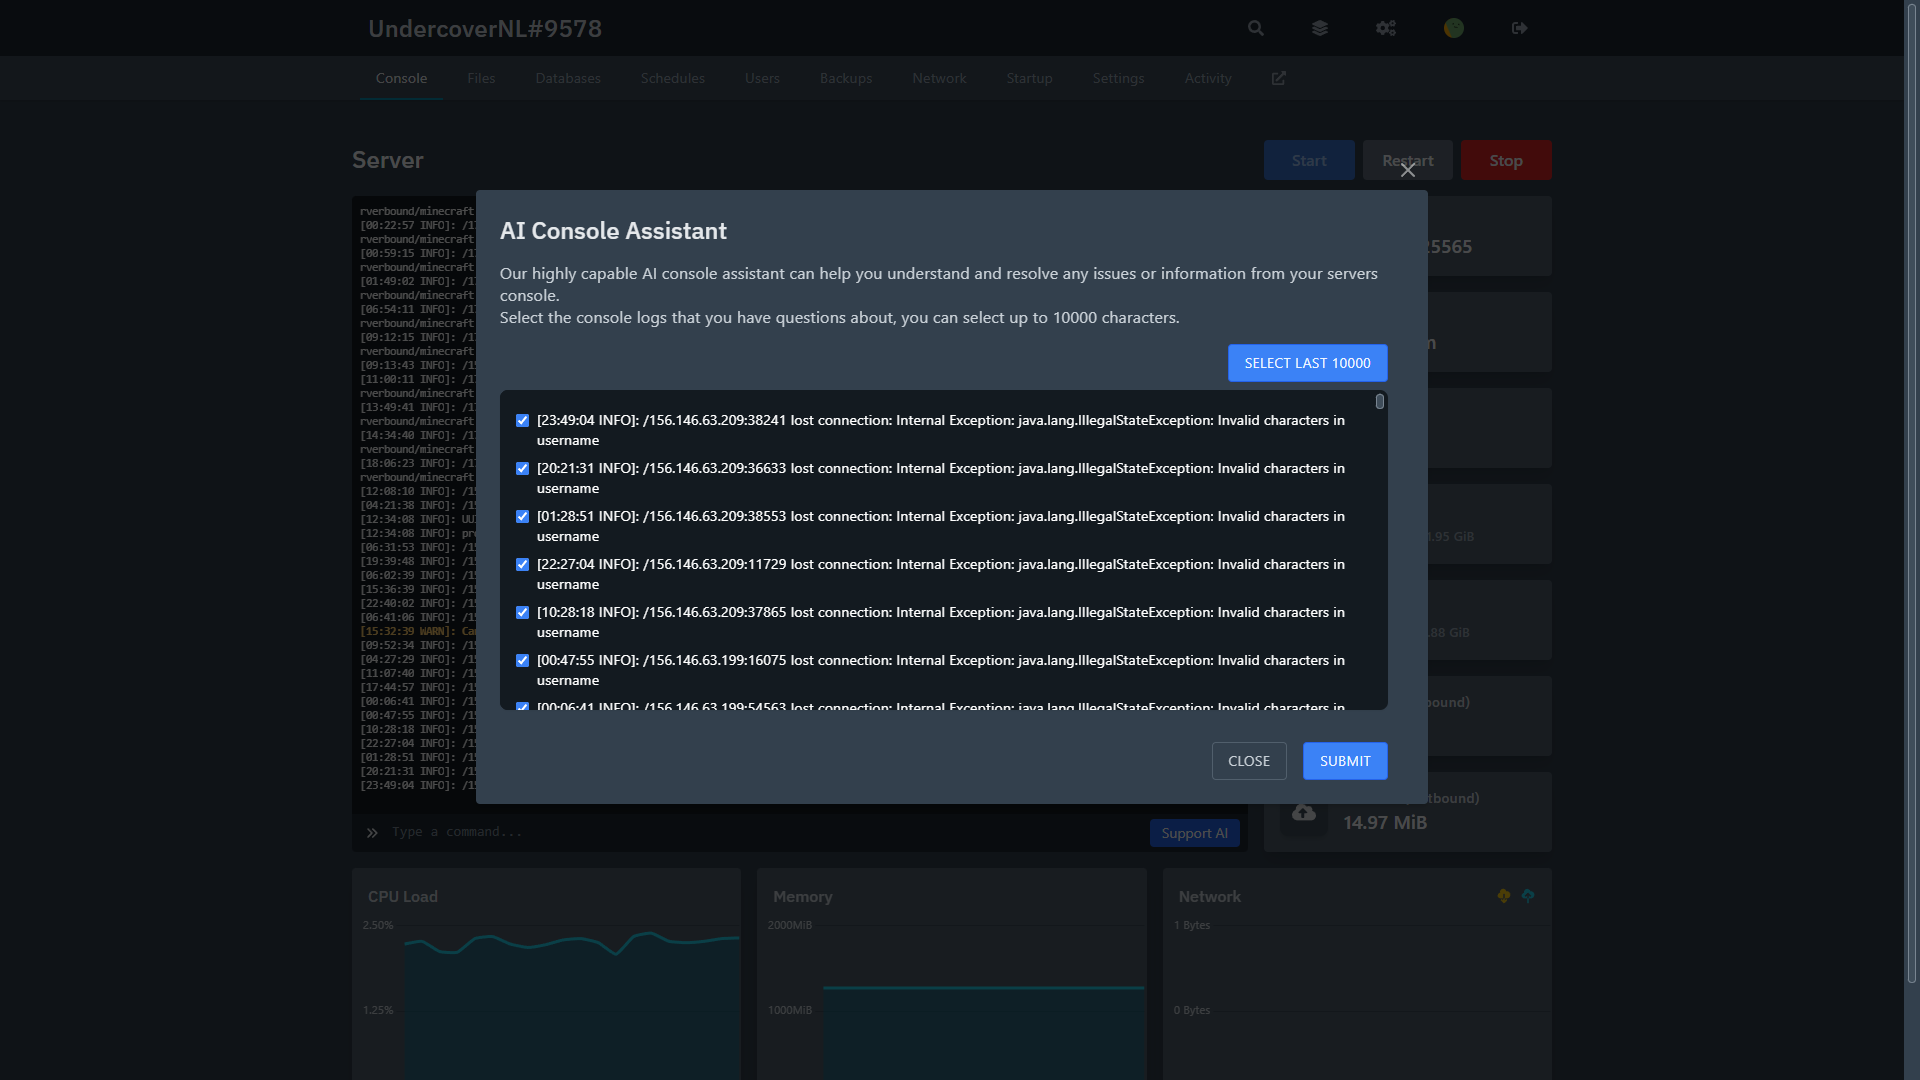The height and width of the screenshot is (1080, 1920).
Task: Click the 22:27:04 log line text in dialog
Action: (x=941, y=574)
